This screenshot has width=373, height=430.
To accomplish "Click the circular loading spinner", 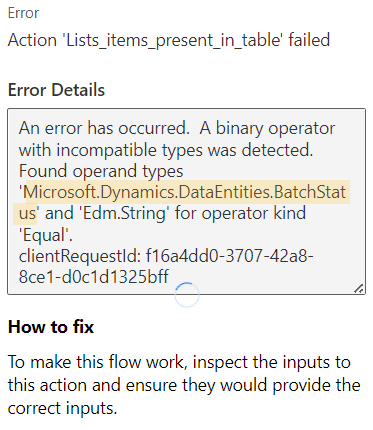I will (x=187, y=295).
